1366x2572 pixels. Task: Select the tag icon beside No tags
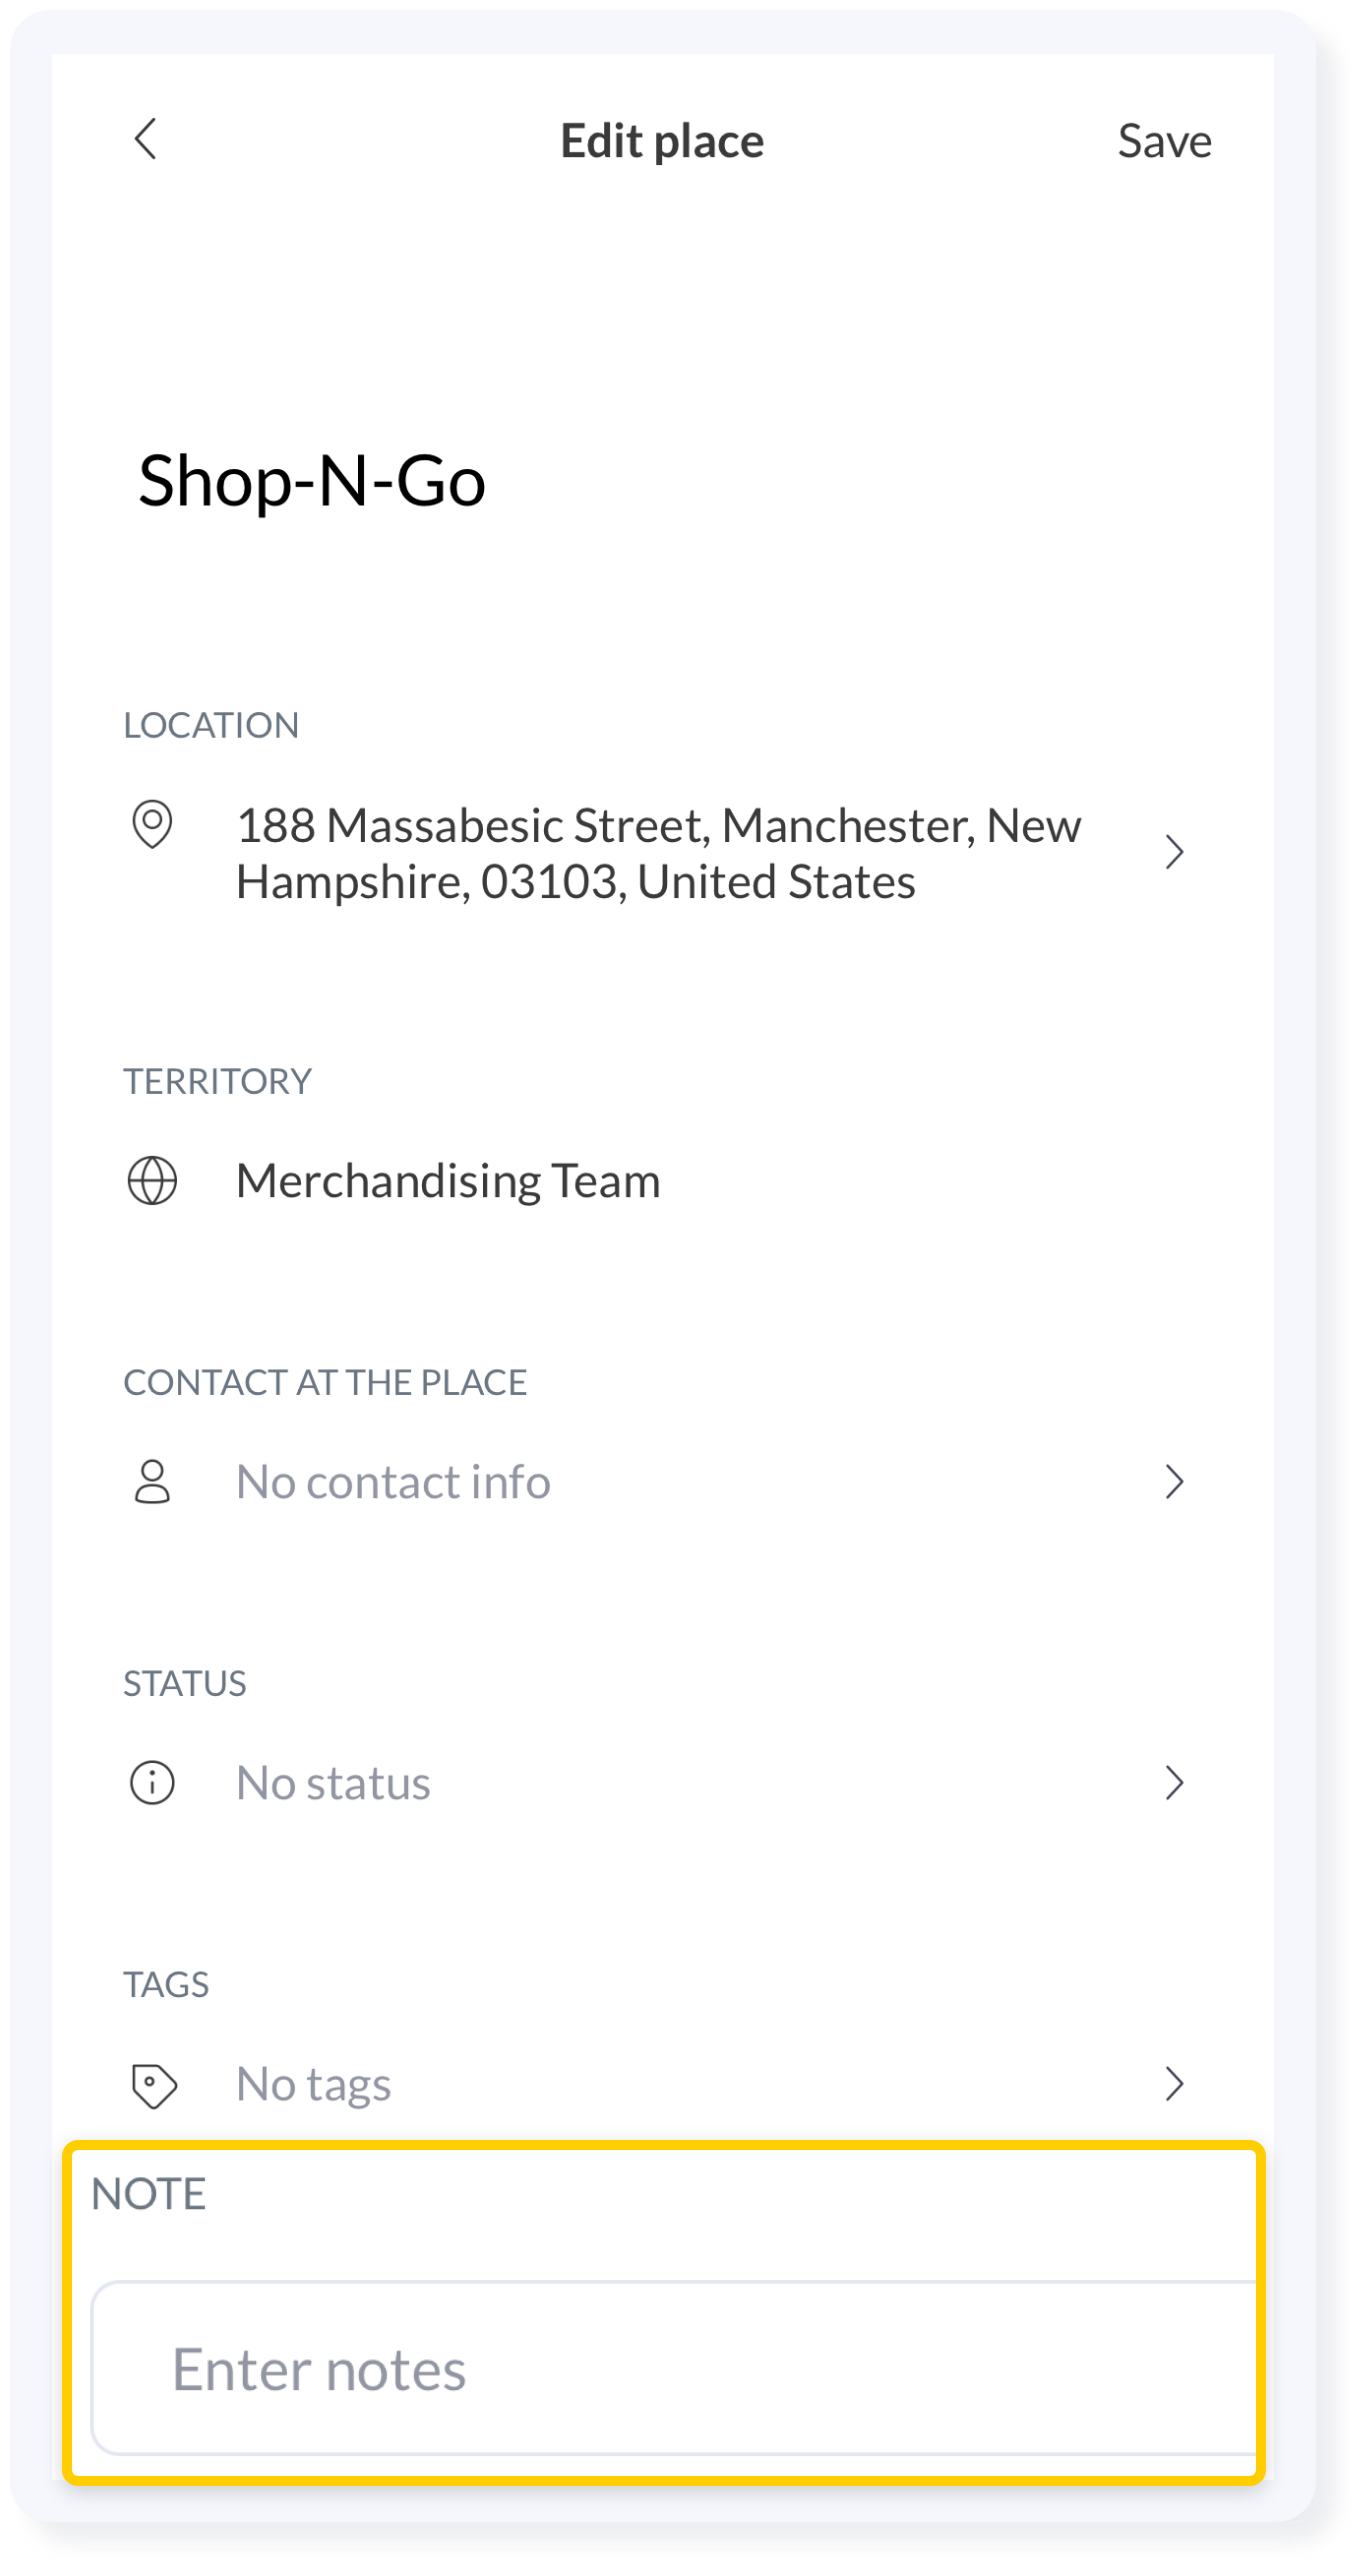[x=152, y=2083]
